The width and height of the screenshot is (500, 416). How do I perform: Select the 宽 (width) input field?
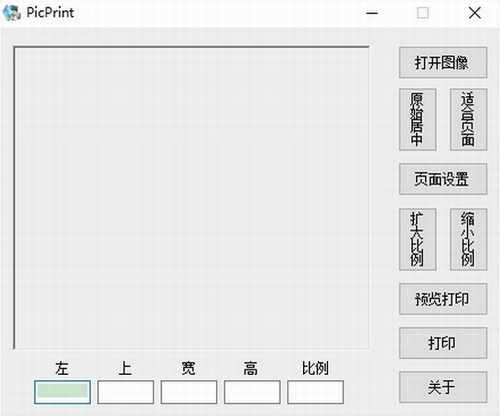point(189,392)
